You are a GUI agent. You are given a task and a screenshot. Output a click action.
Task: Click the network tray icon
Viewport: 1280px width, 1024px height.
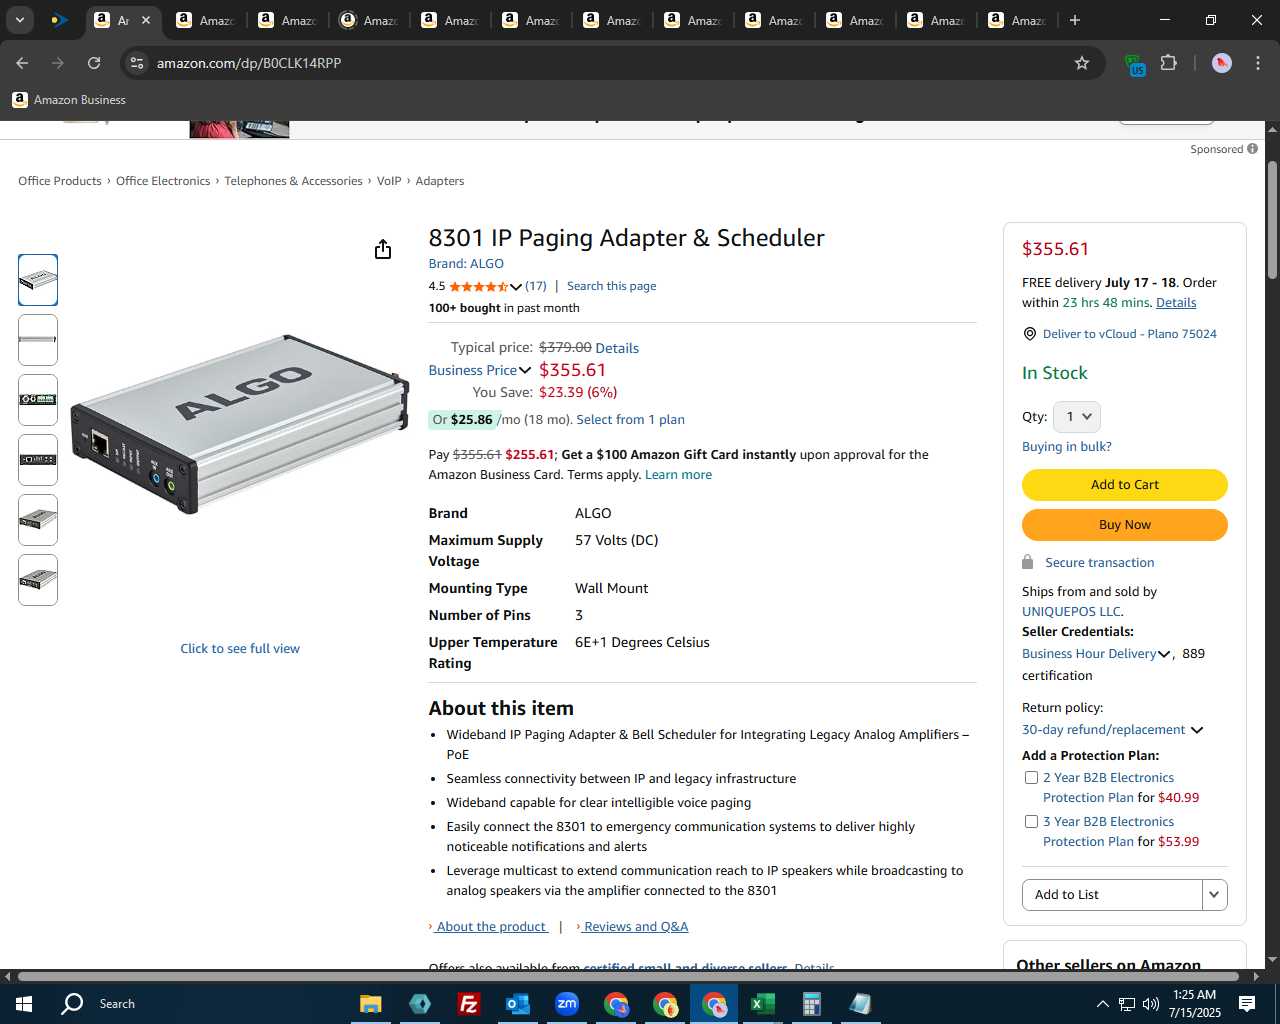tap(1126, 1004)
